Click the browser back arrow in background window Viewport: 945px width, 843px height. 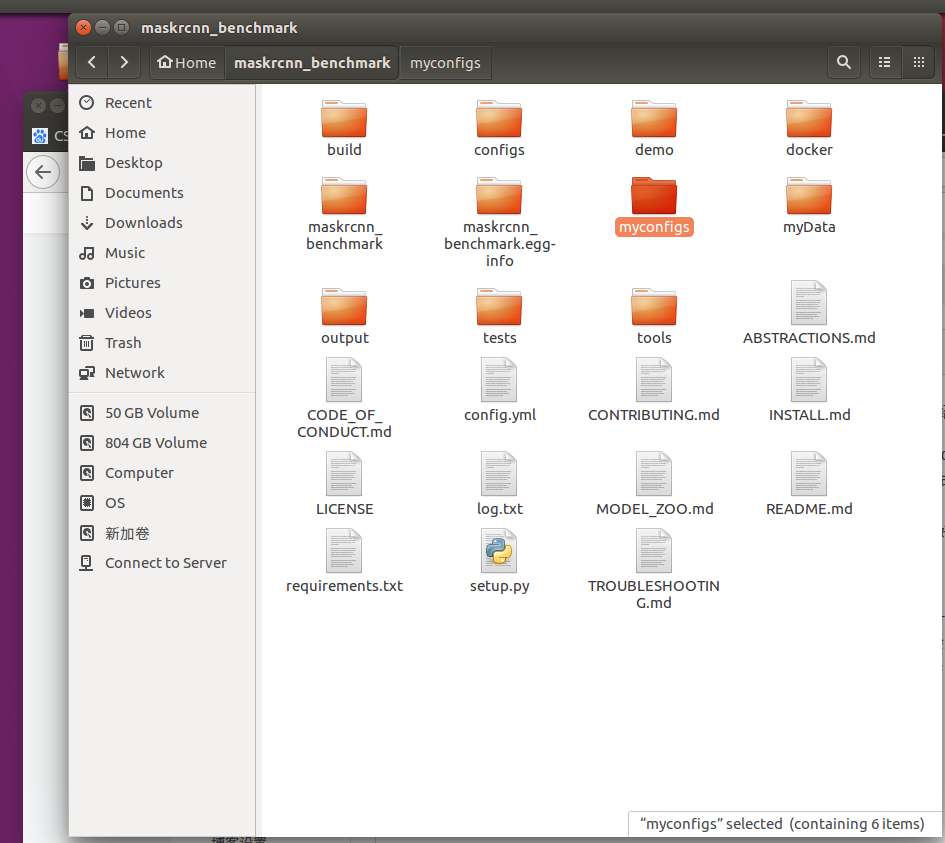point(43,172)
